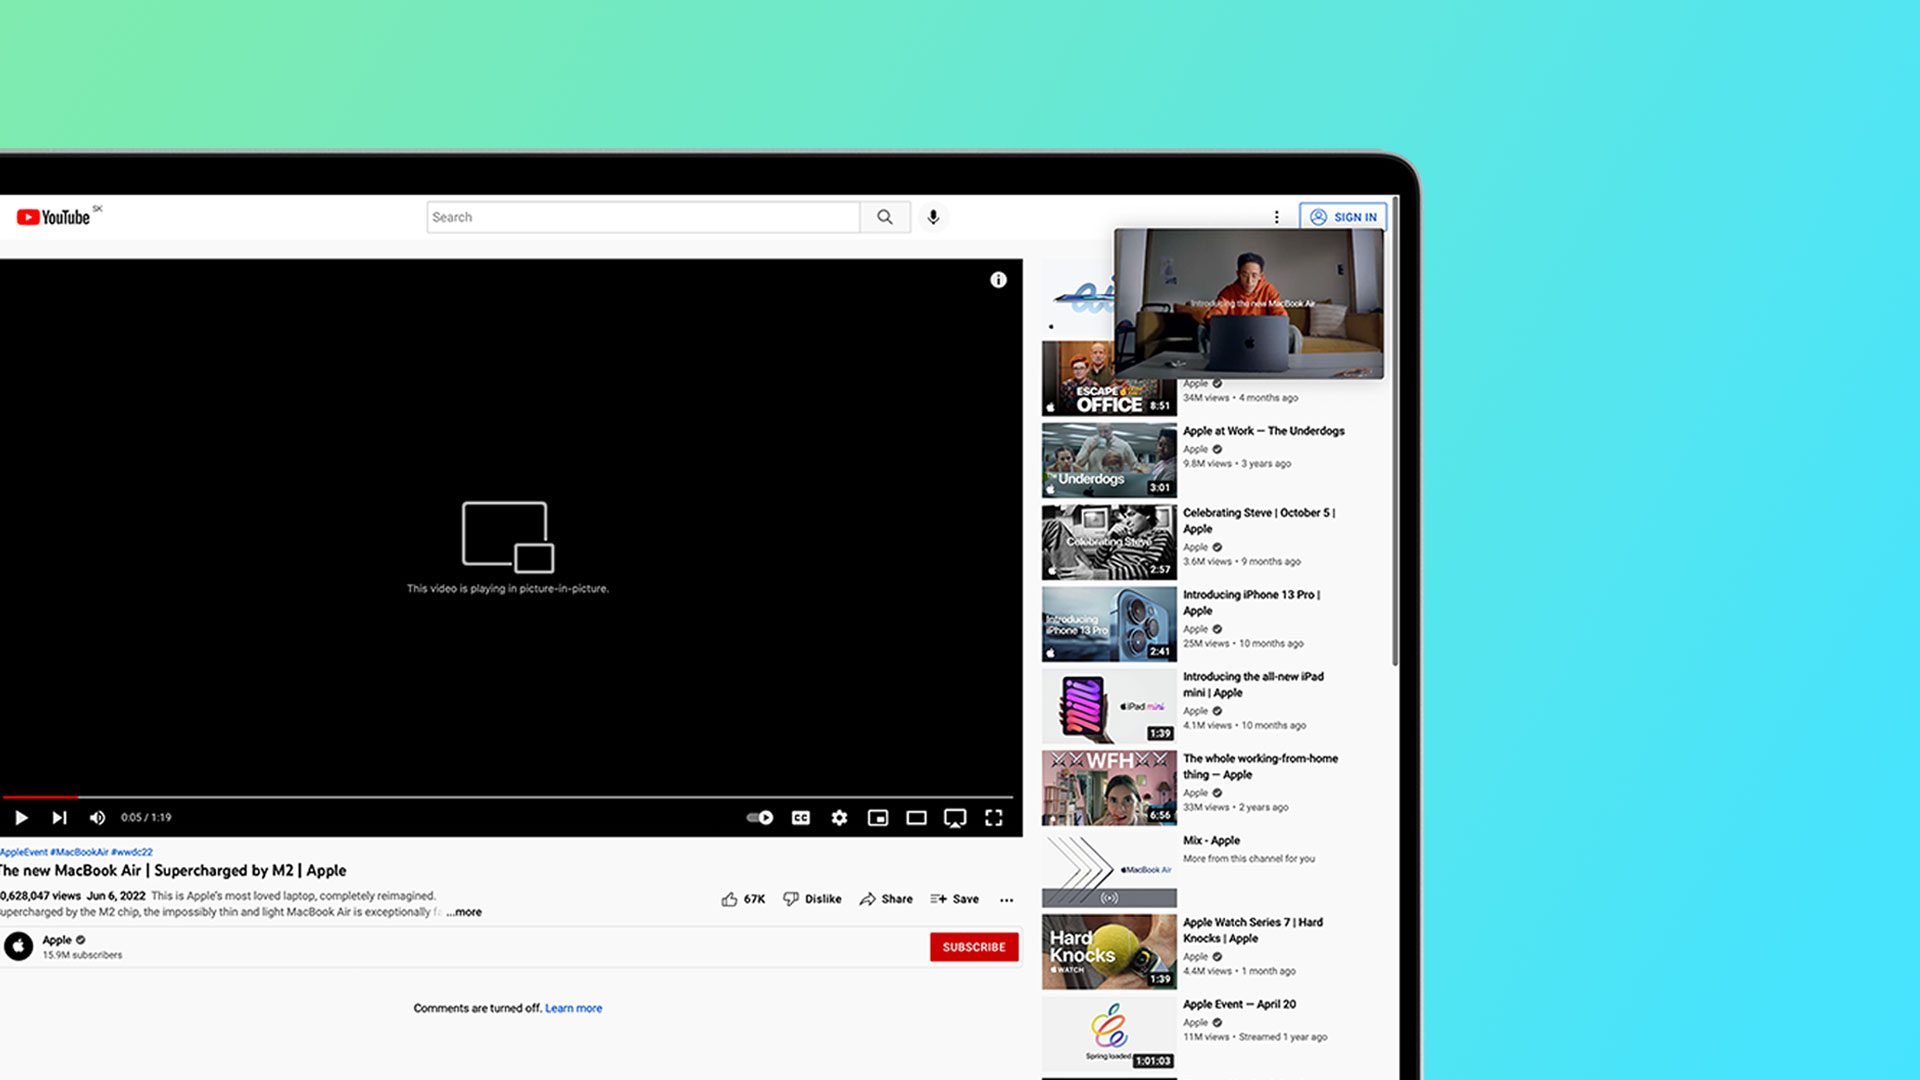This screenshot has height=1080, width=1920.
Task: Toggle the autoplay switch
Action: [x=760, y=818]
